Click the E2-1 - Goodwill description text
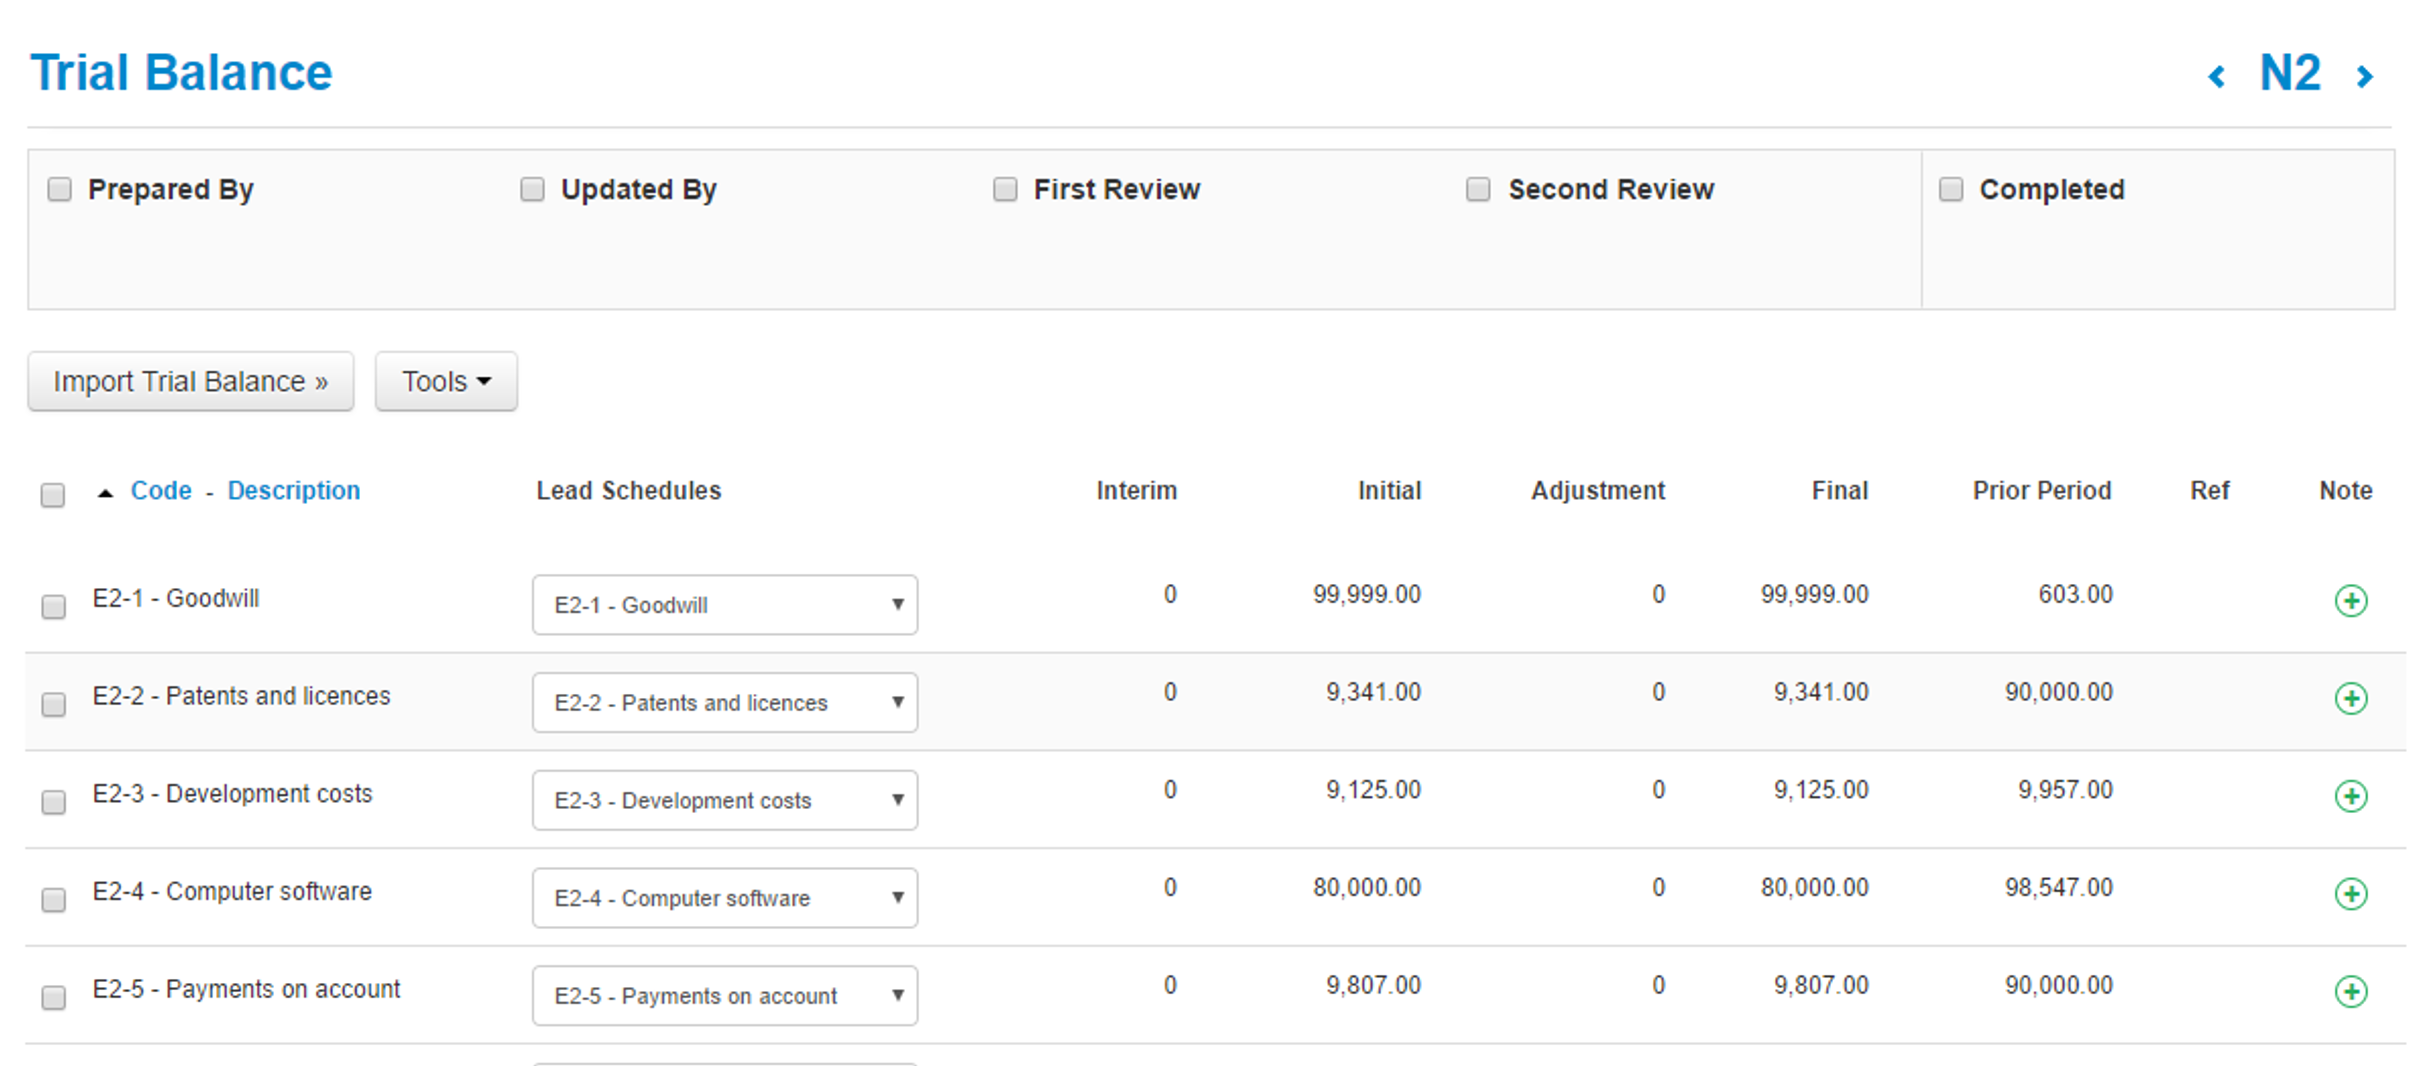 (176, 598)
